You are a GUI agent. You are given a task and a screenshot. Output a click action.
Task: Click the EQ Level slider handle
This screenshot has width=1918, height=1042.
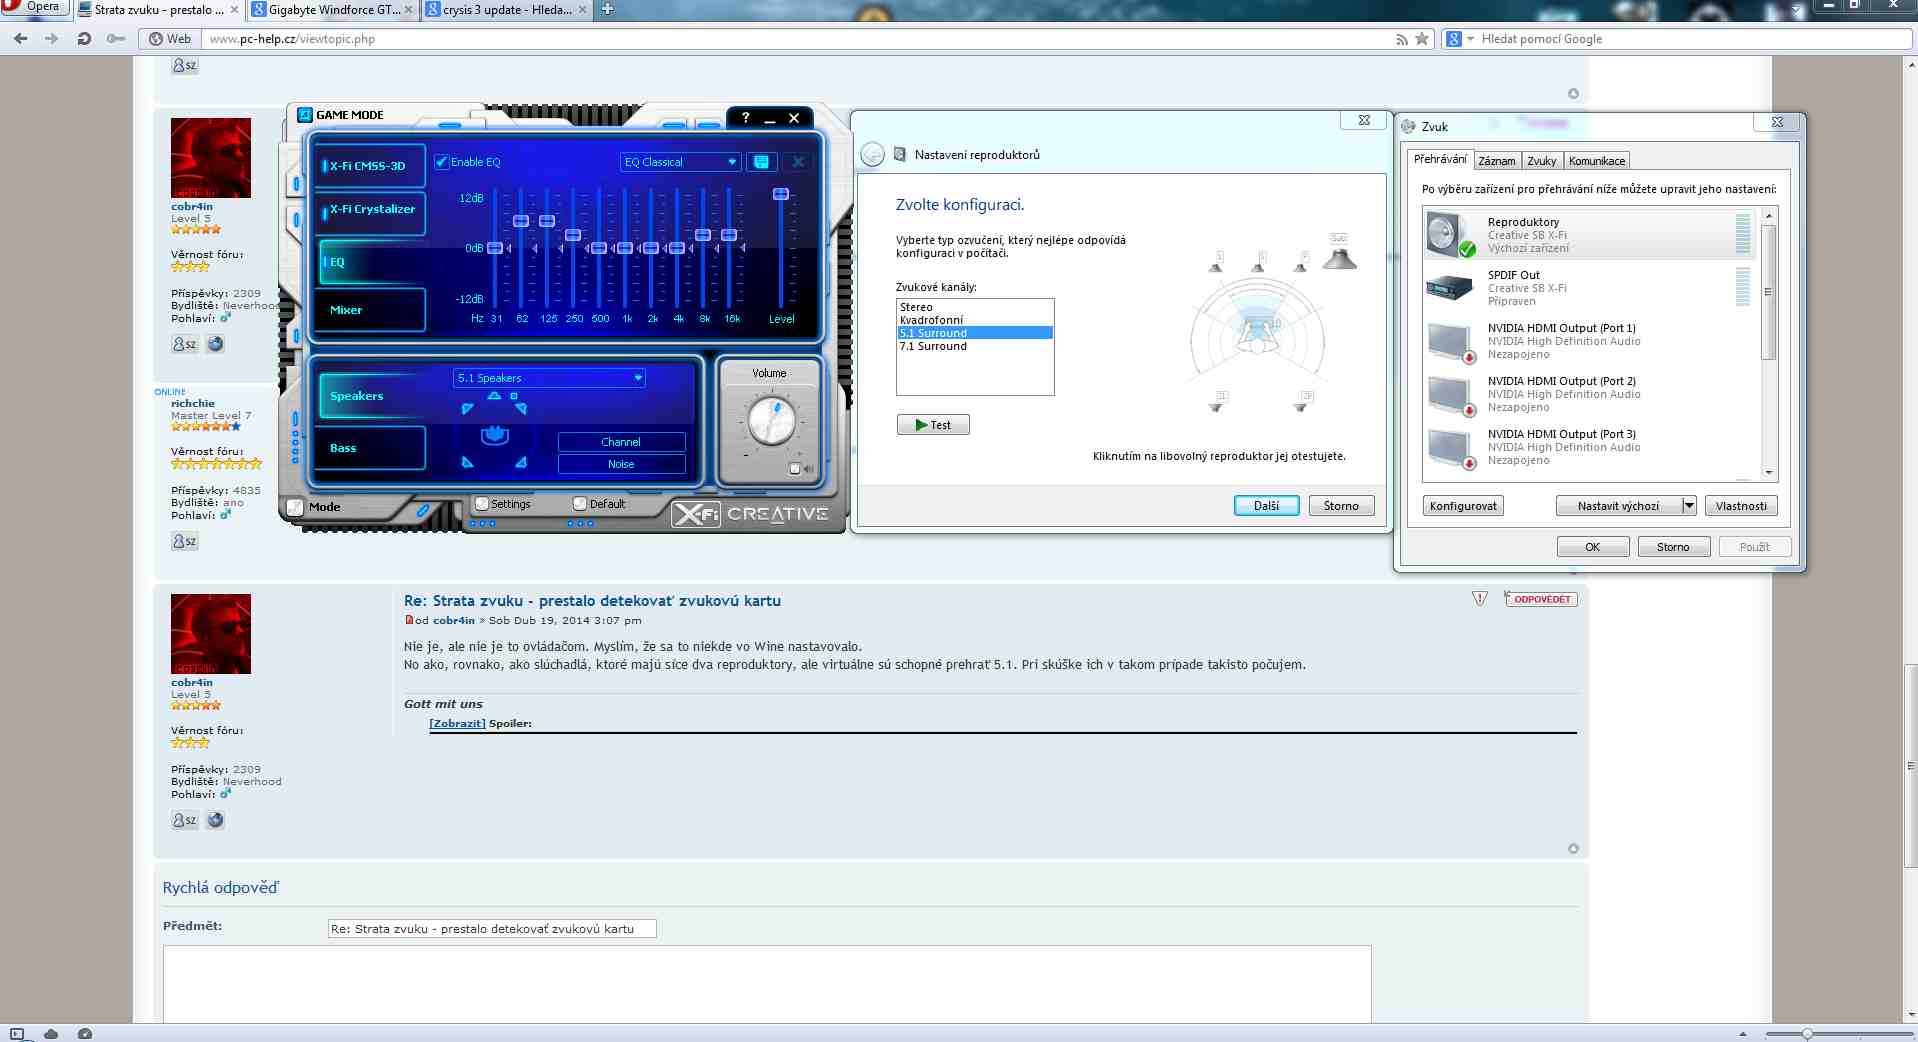pyautogui.click(x=781, y=194)
